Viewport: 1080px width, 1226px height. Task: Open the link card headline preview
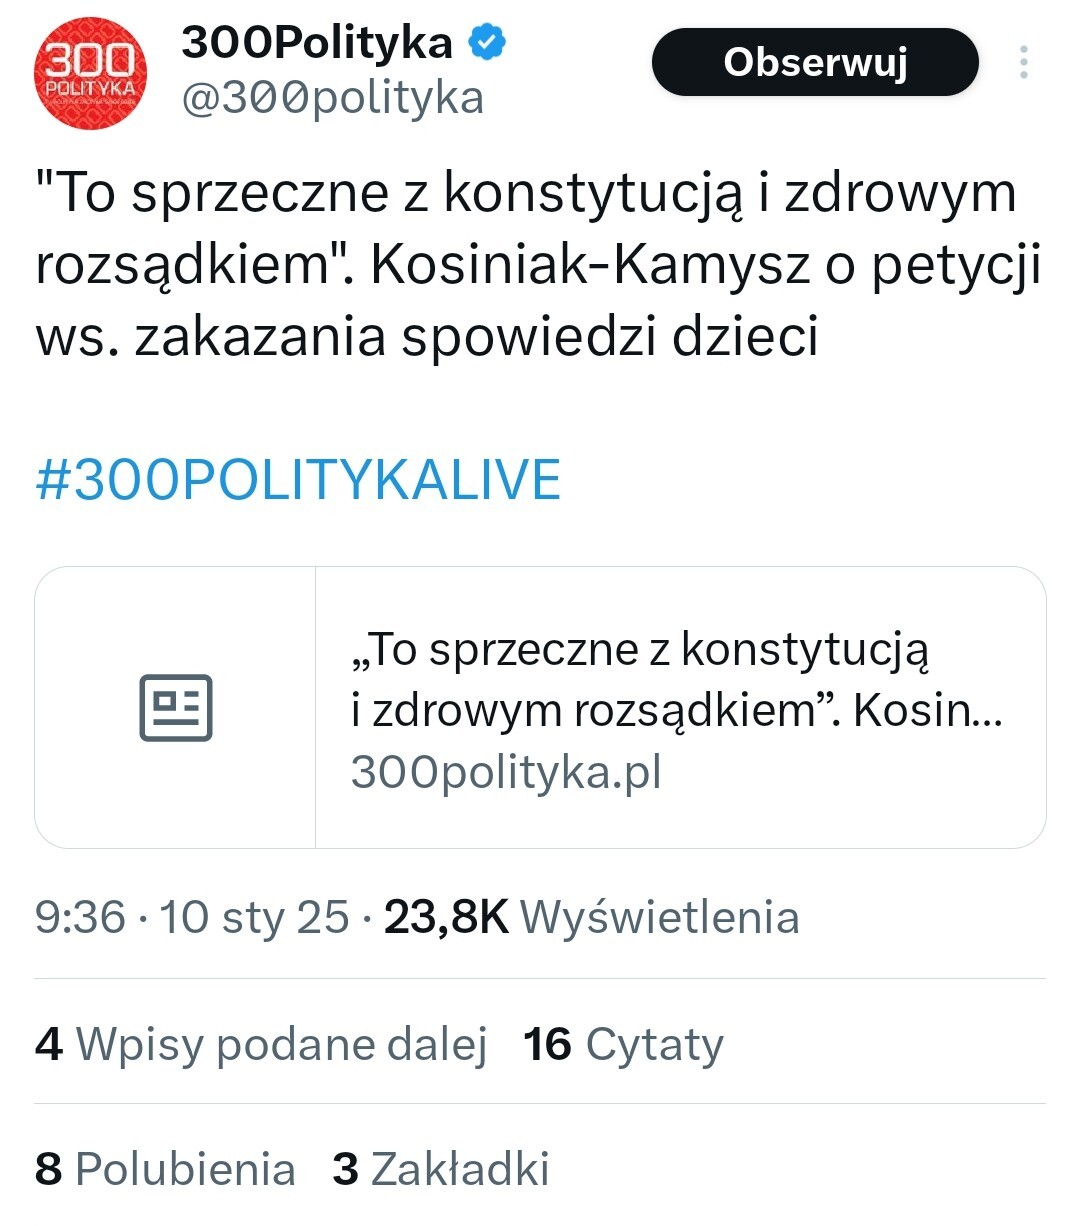click(676, 680)
